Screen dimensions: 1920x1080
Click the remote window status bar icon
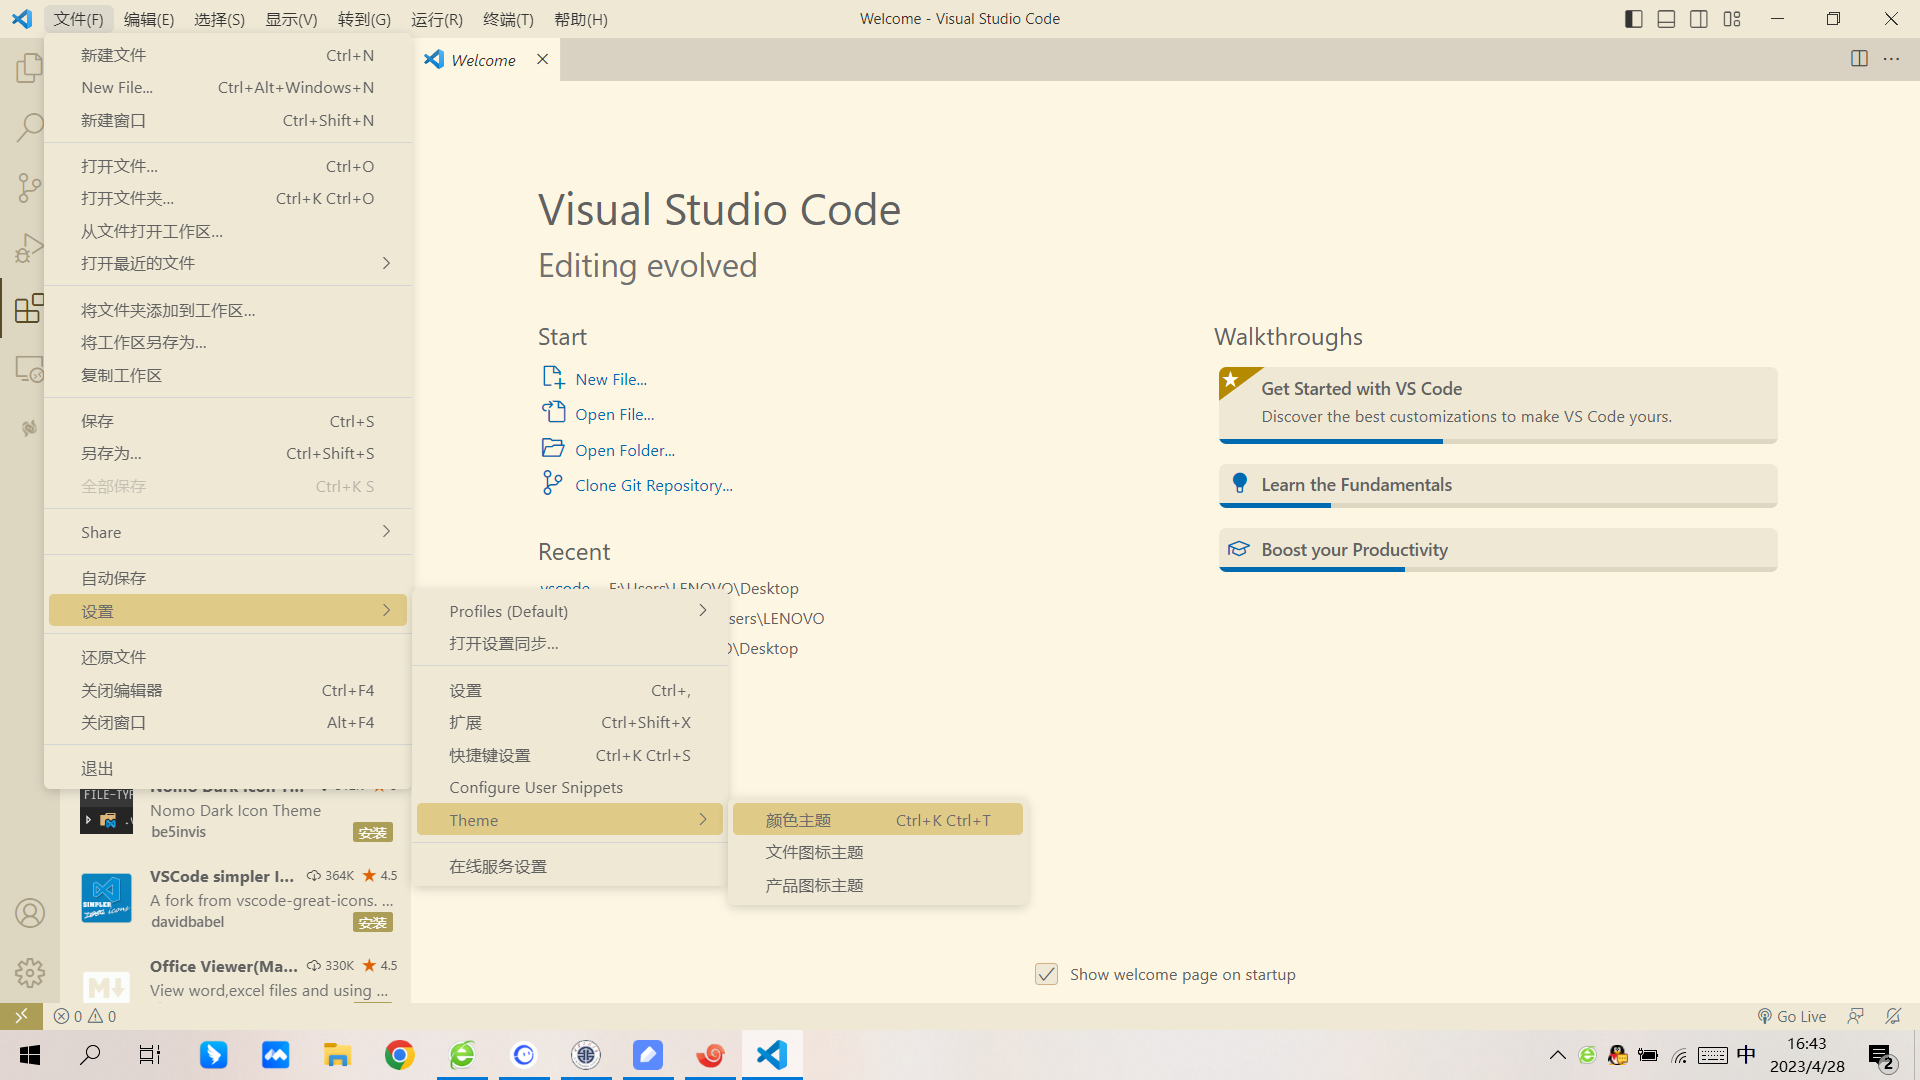21,1016
